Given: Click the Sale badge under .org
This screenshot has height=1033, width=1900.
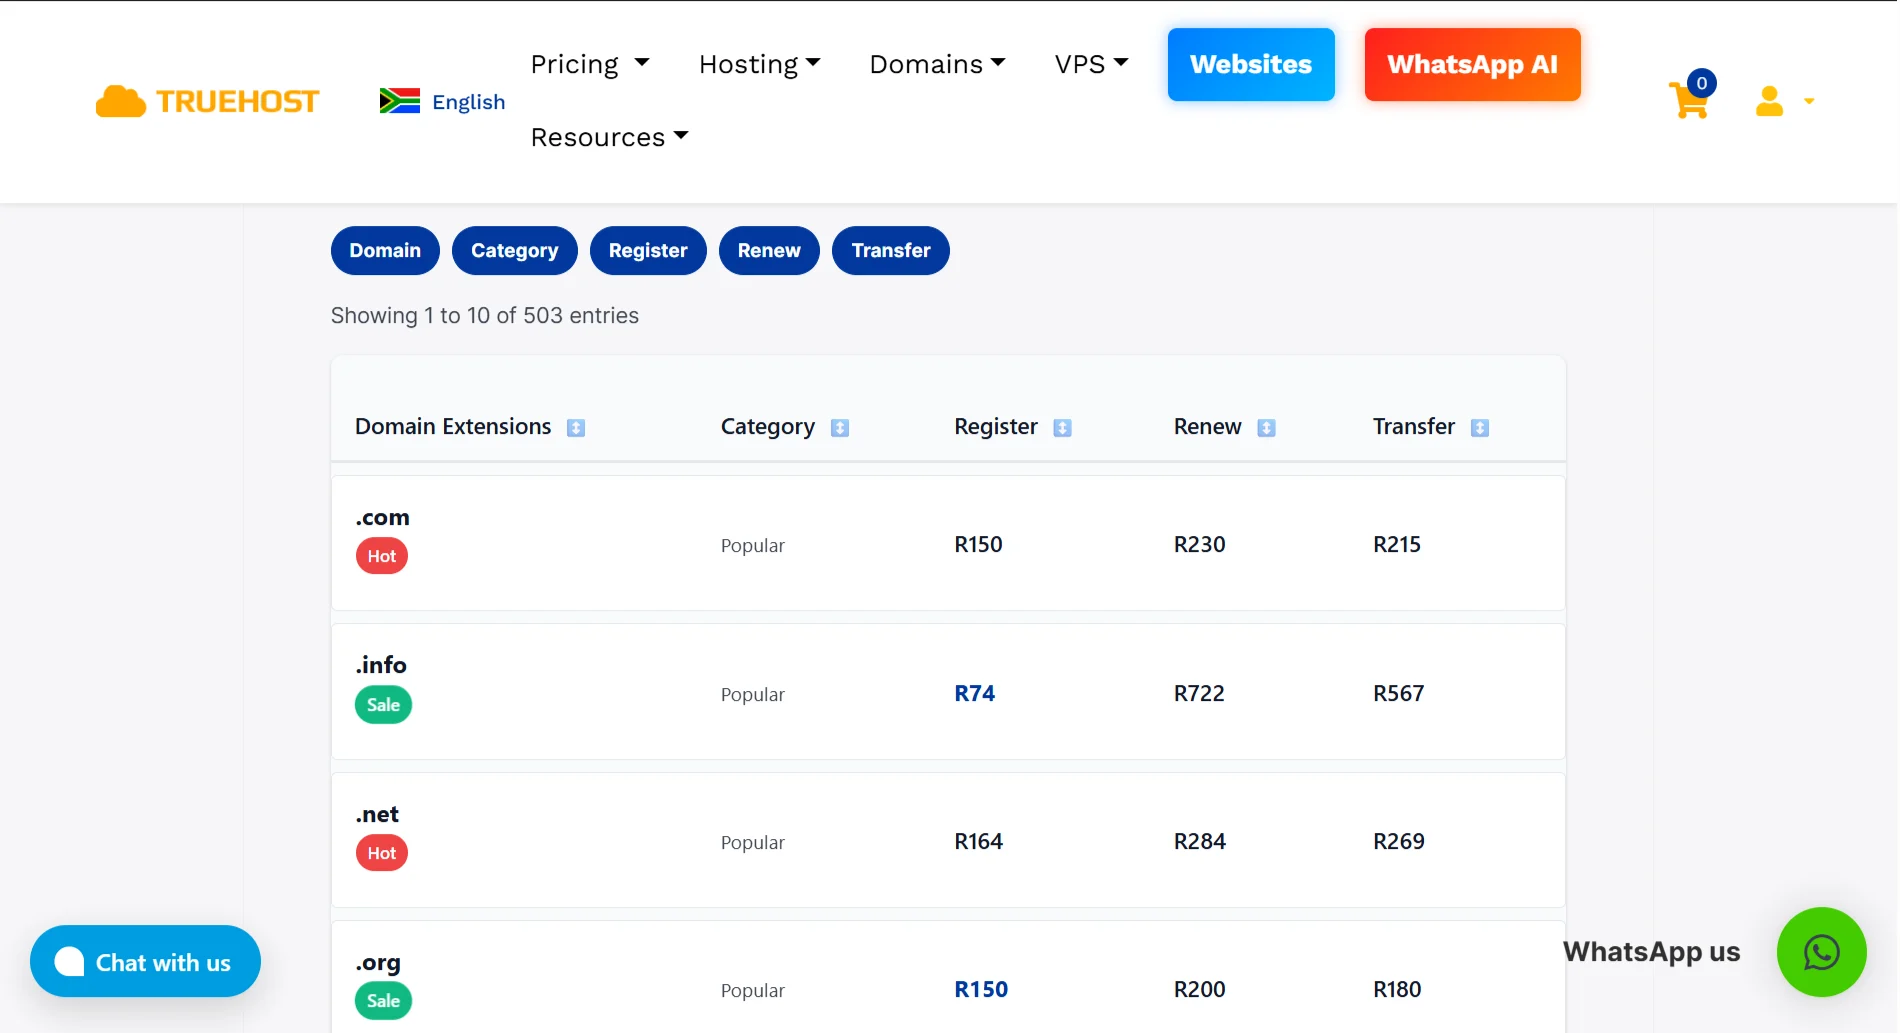Looking at the screenshot, I should pos(383,1001).
